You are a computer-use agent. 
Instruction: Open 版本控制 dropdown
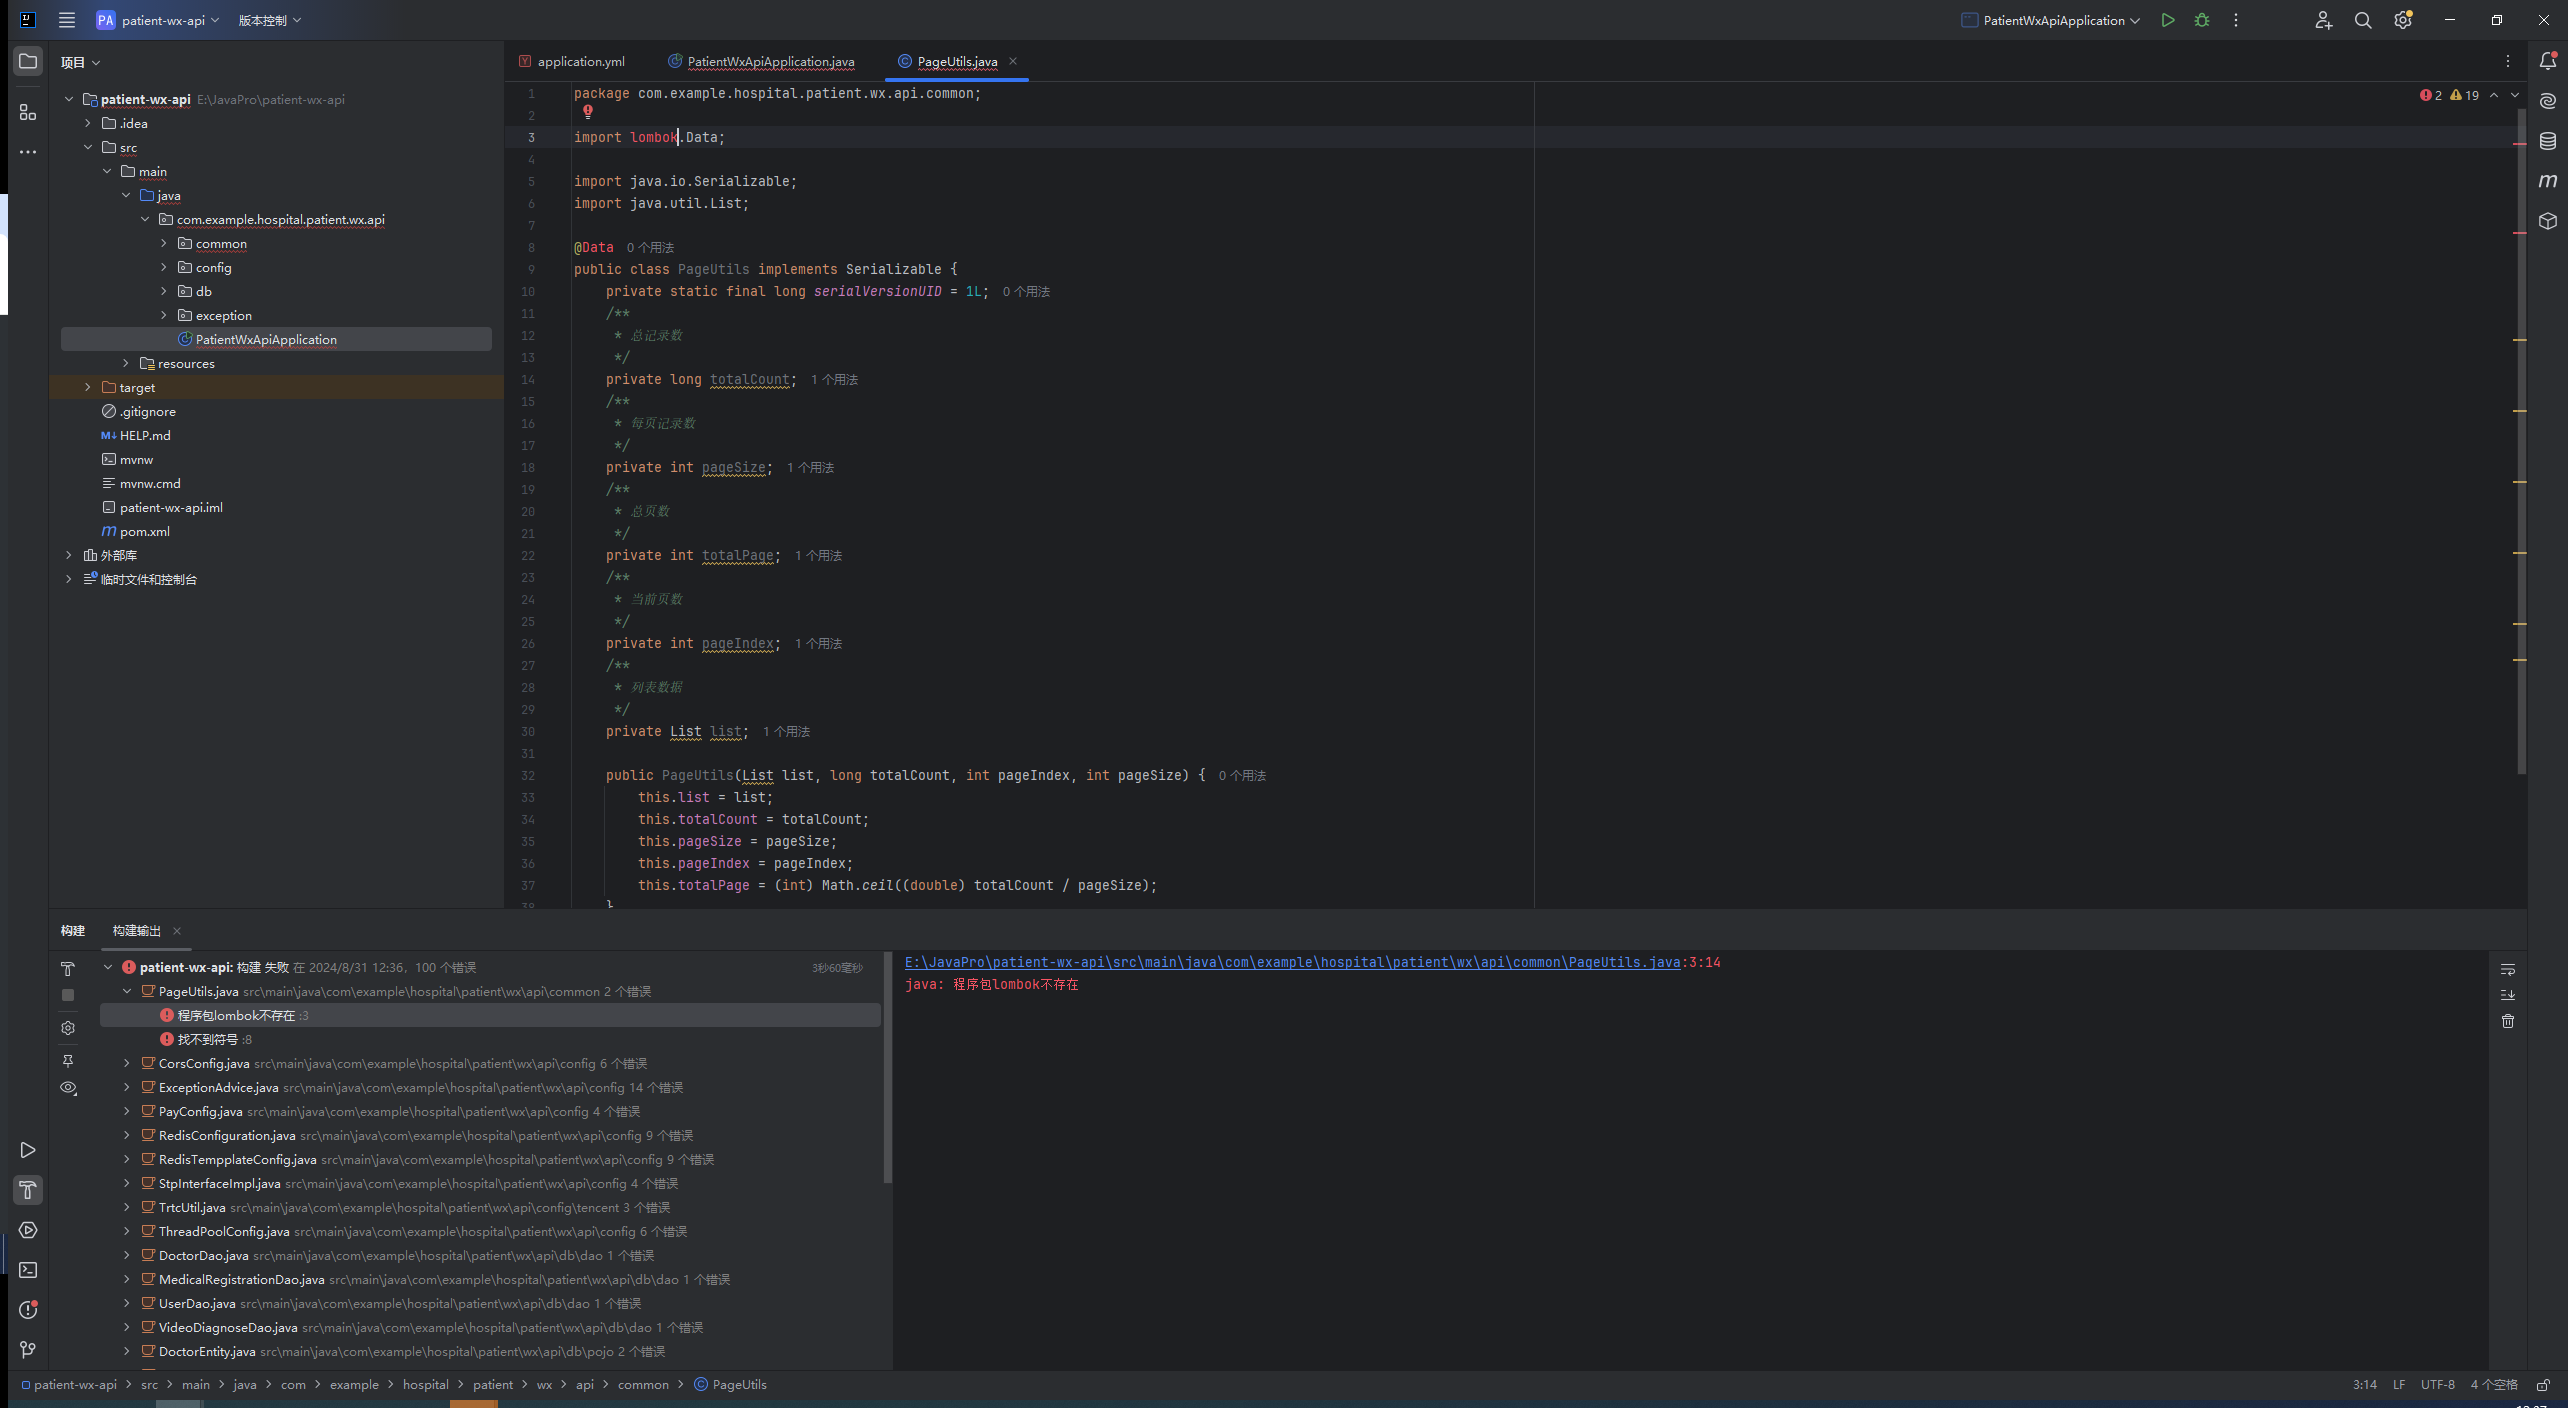tap(269, 20)
